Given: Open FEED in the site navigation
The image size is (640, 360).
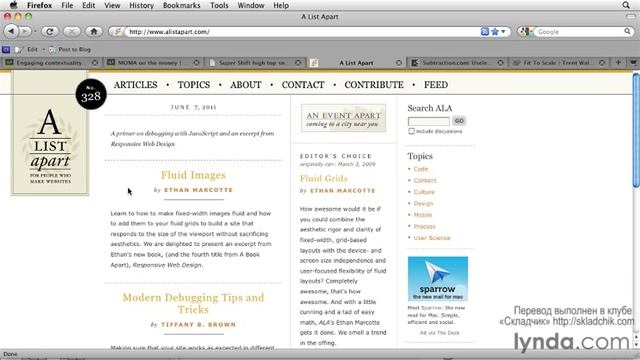Looking at the screenshot, I should (x=436, y=85).
